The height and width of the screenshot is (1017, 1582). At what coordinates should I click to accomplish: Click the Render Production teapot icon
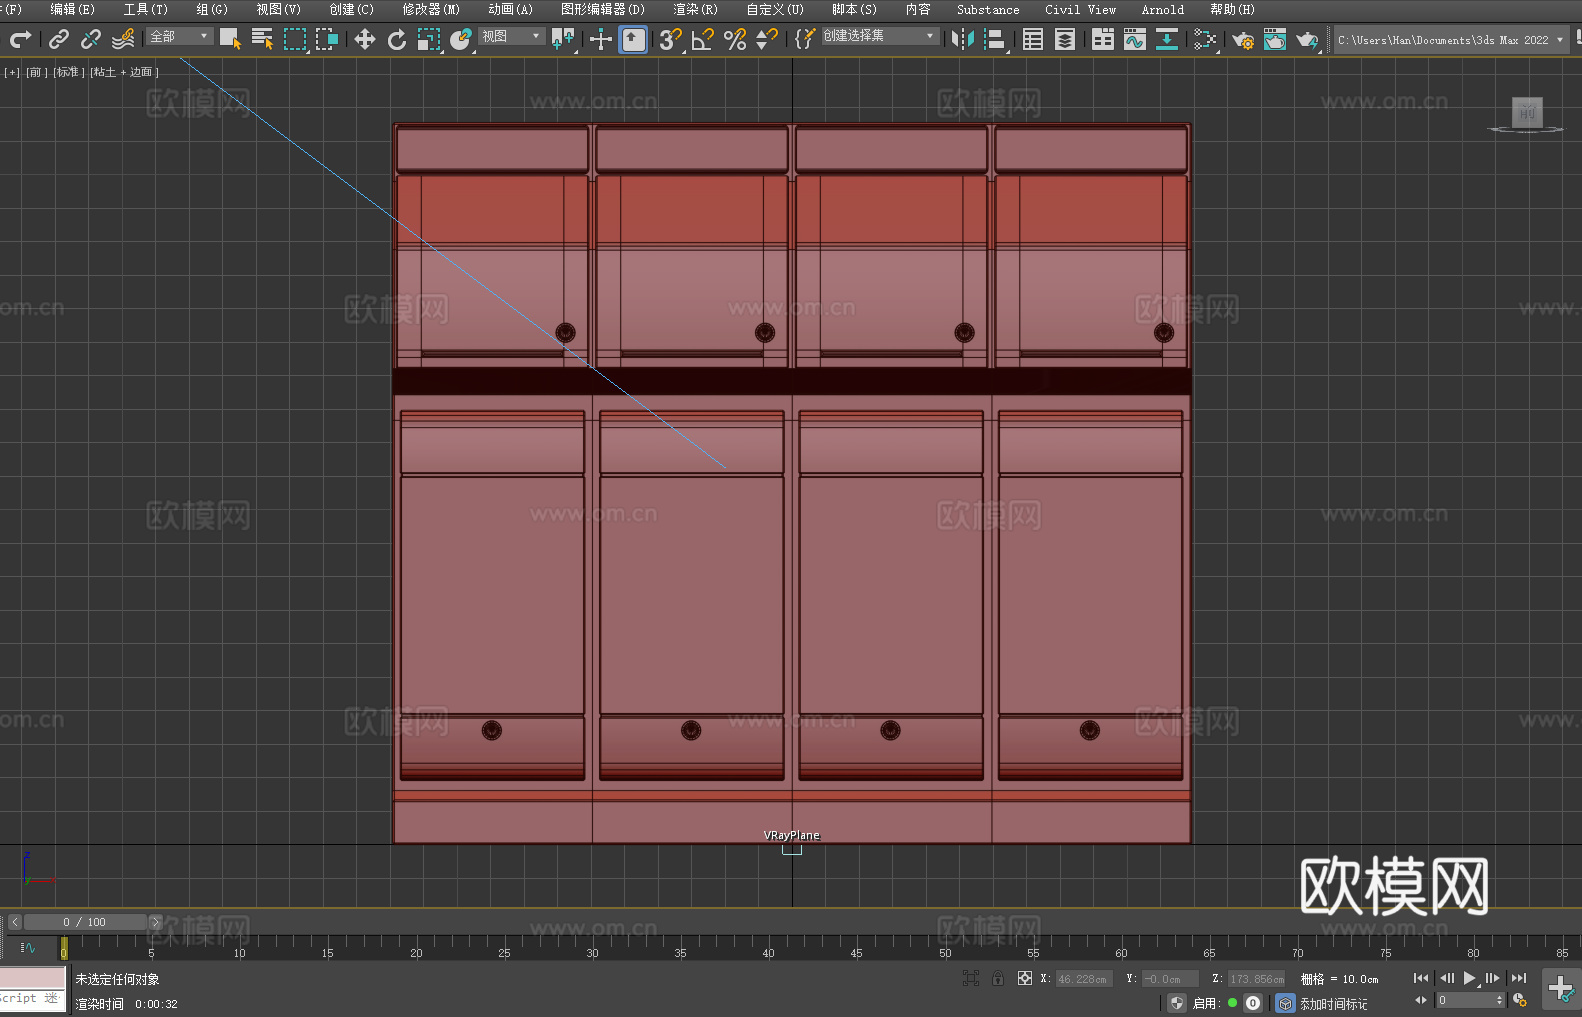1307,39
